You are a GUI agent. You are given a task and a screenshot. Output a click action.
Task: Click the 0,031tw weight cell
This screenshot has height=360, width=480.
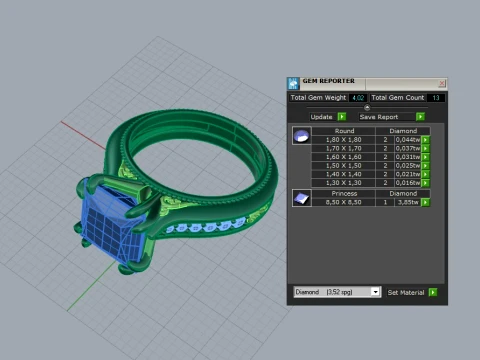point(408,157)
